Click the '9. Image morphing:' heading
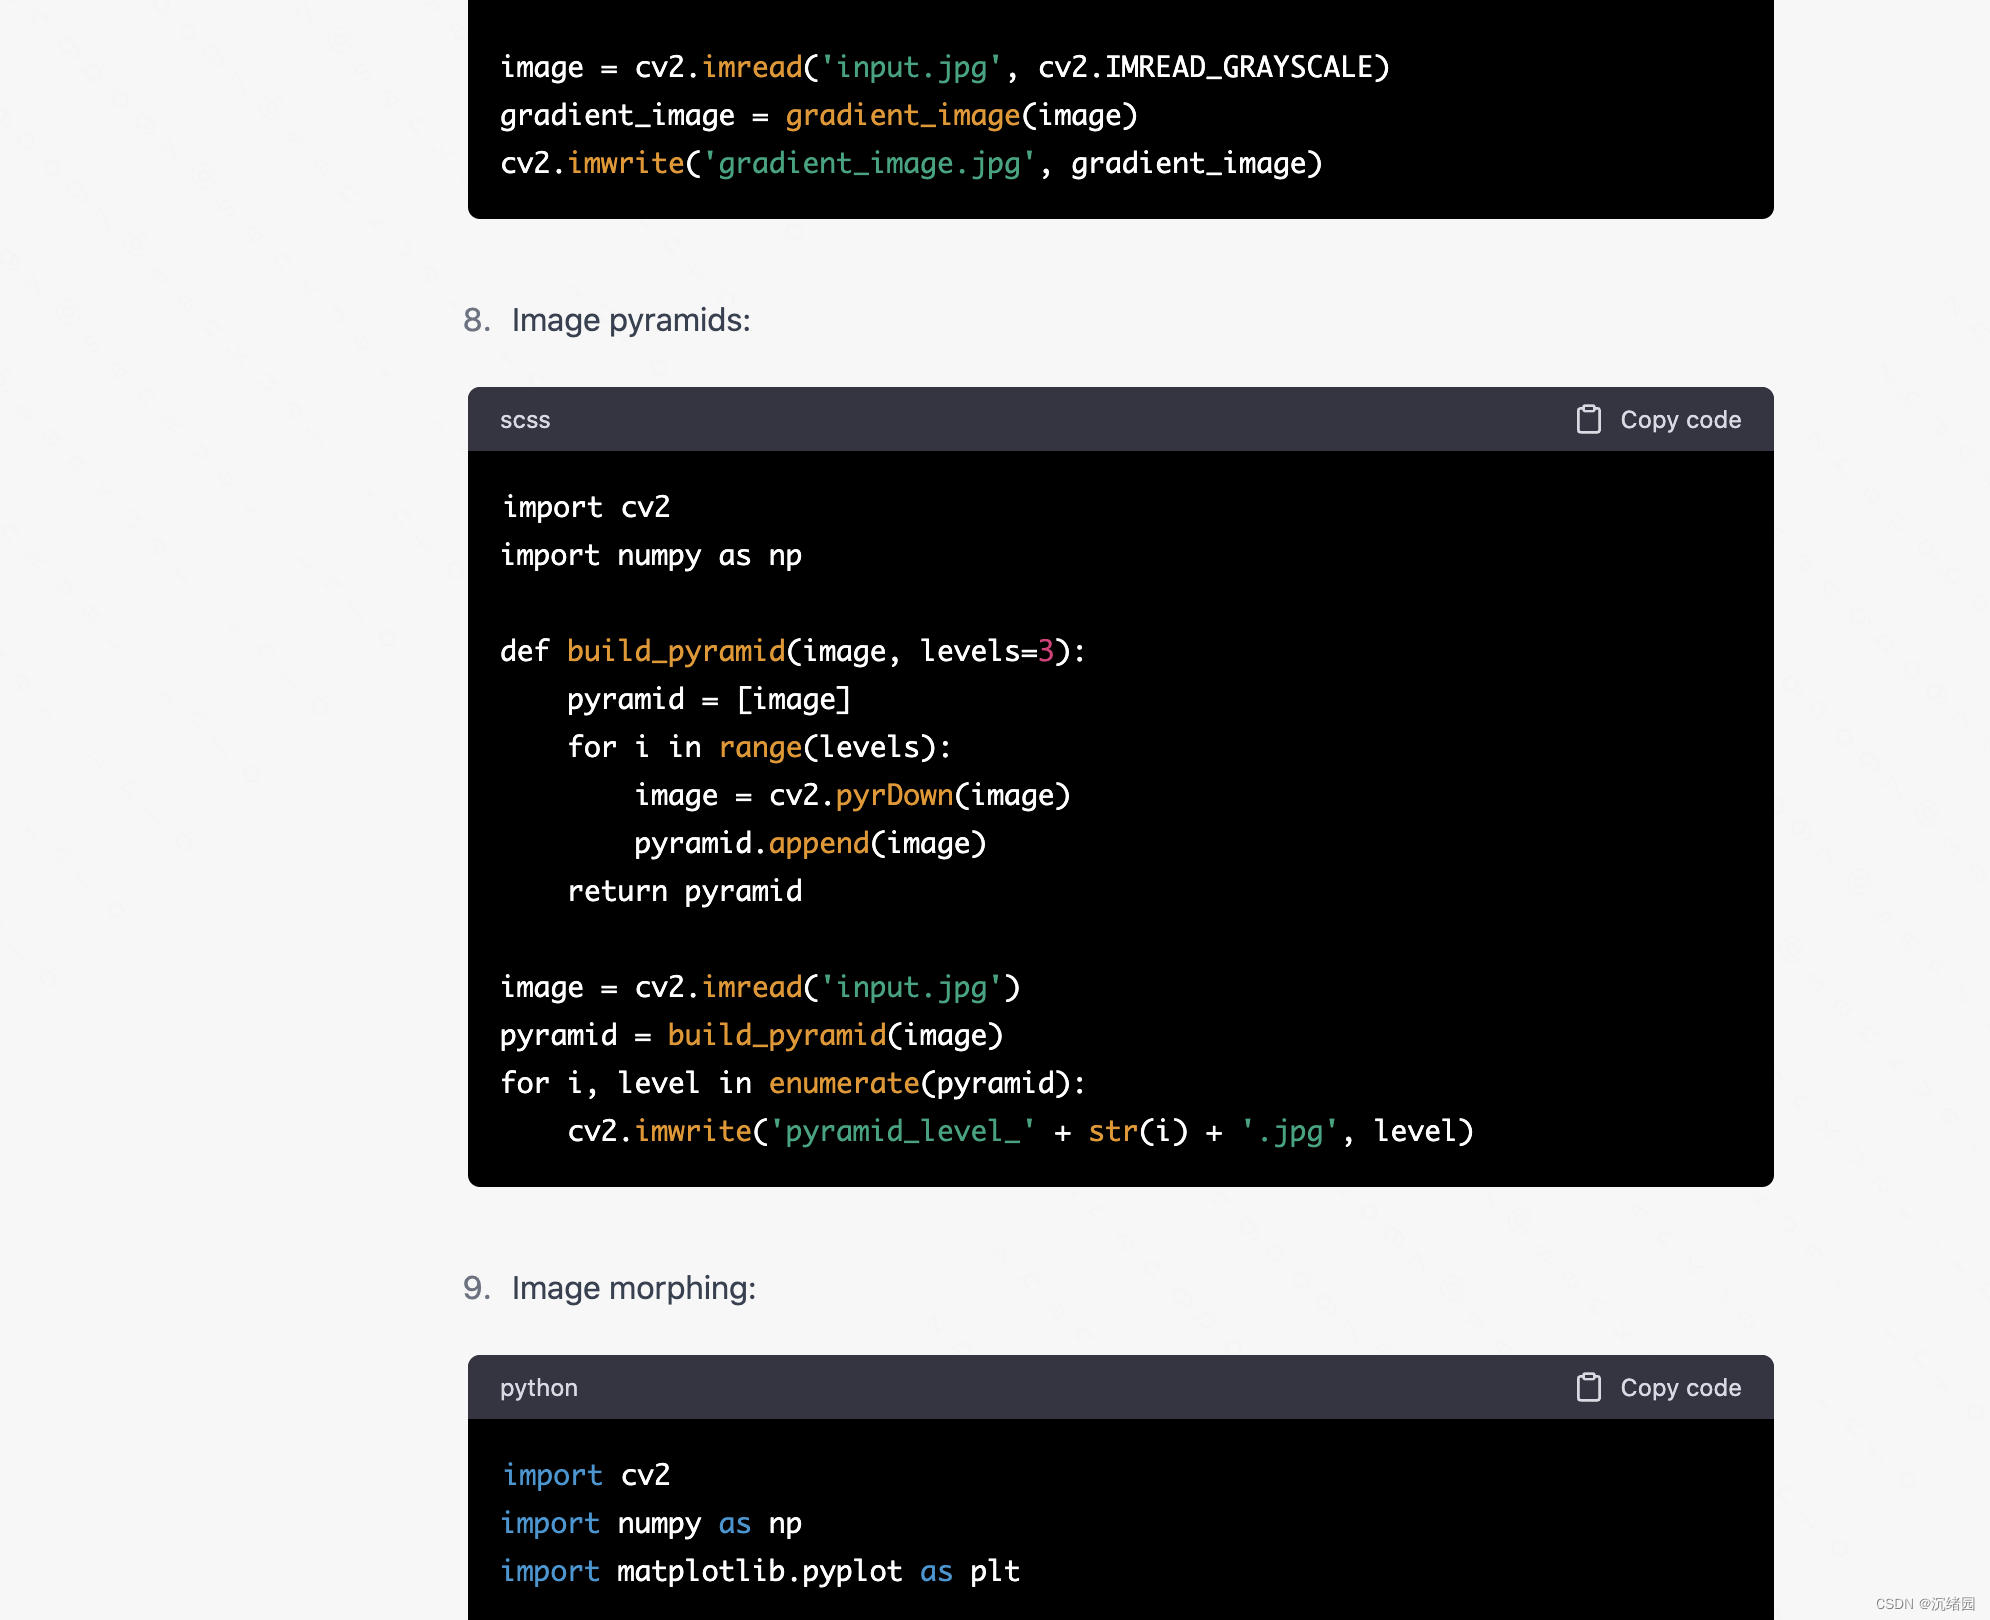The width and height of the screenshot is (1990, 1620). [610, 1288]
